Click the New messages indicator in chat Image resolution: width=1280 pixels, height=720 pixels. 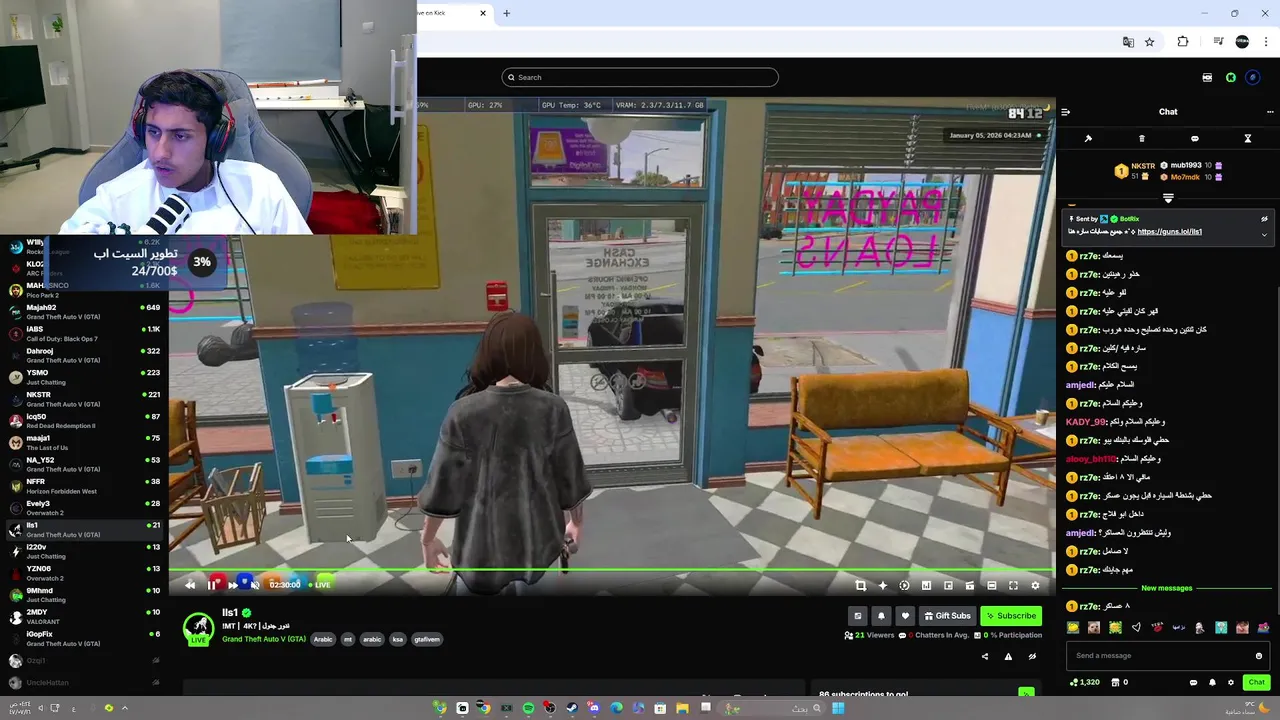click(x=1166, y=588)
